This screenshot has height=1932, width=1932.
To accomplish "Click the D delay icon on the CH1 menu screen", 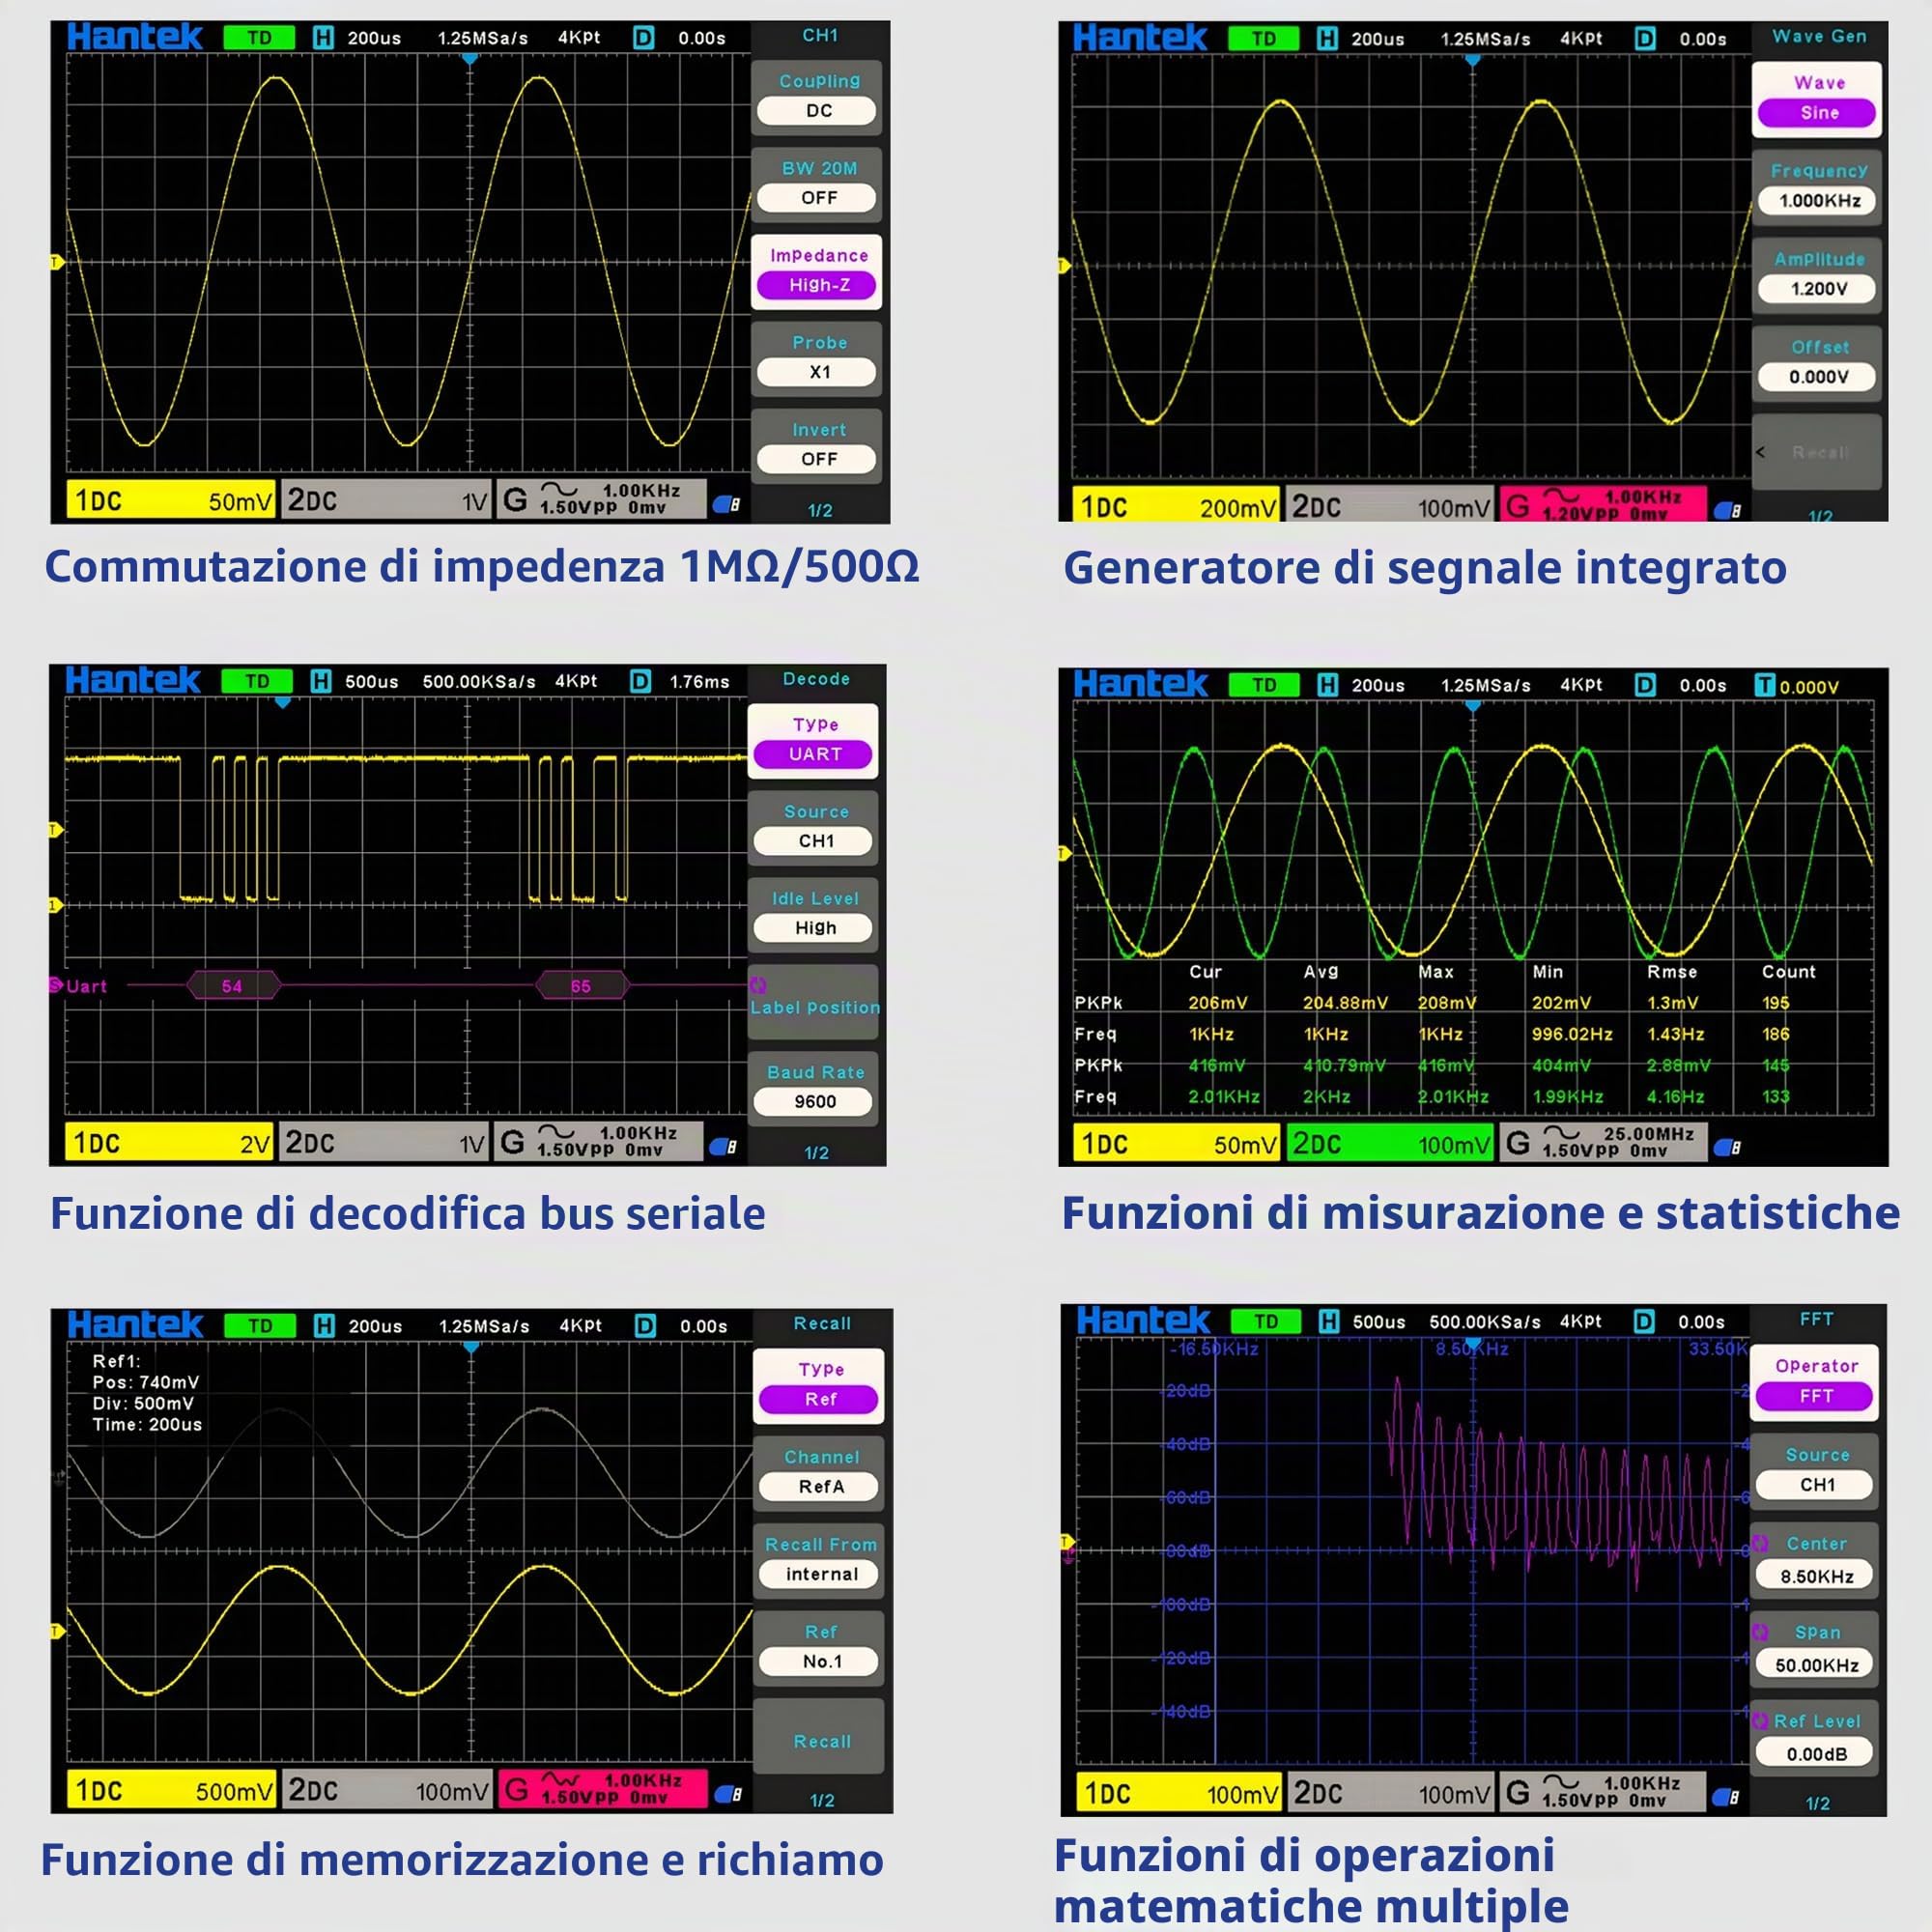I will [x=644, y=39].
